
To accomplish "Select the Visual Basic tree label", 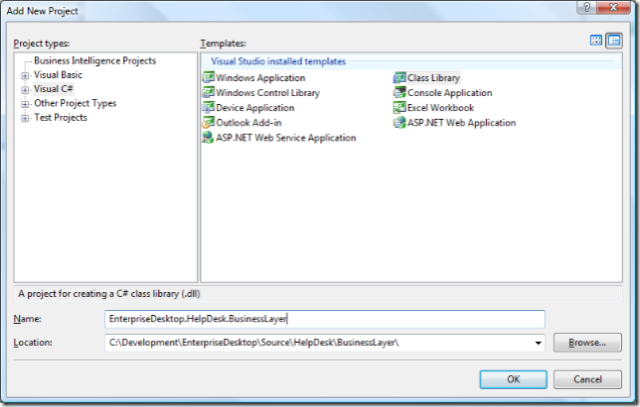I will pyautogui.click(x=58, y=75).
